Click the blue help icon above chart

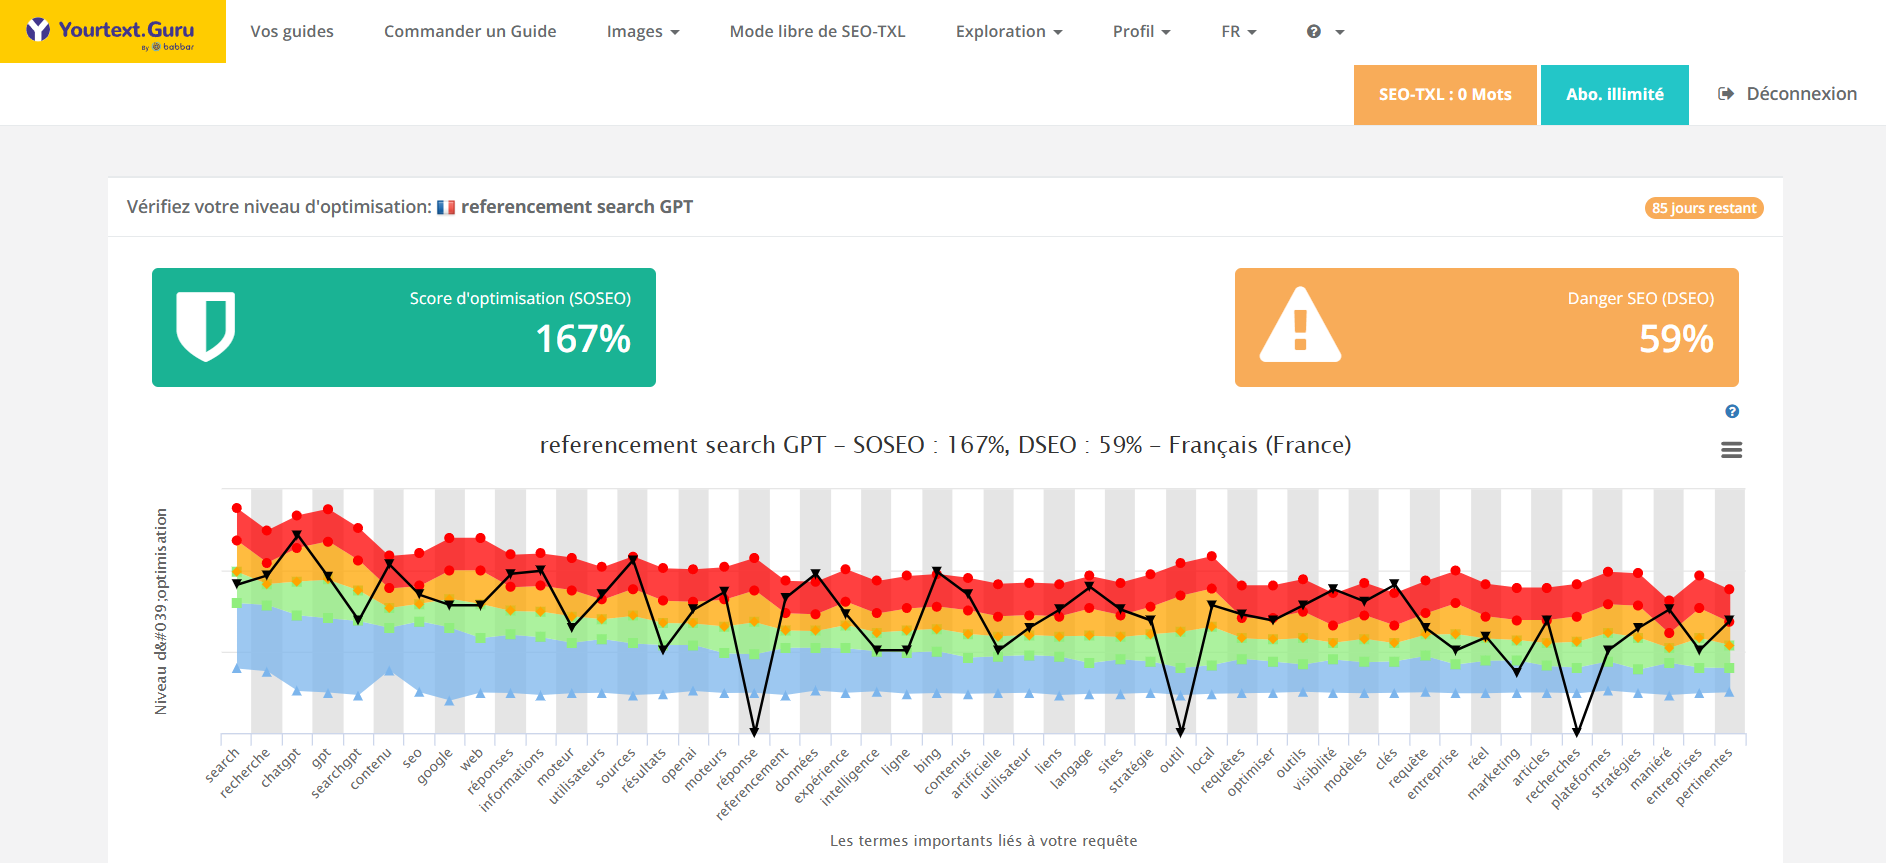(1732, 412)
